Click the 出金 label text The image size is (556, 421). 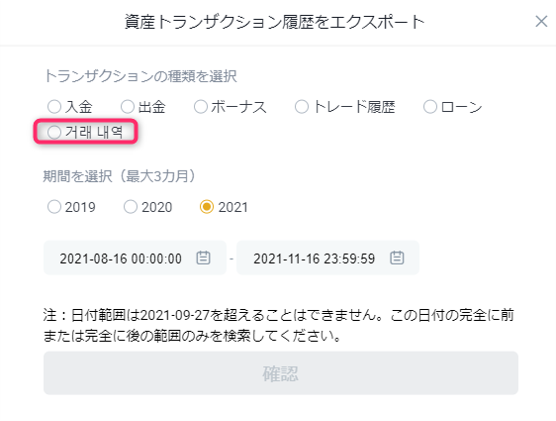tap(152, 107)
